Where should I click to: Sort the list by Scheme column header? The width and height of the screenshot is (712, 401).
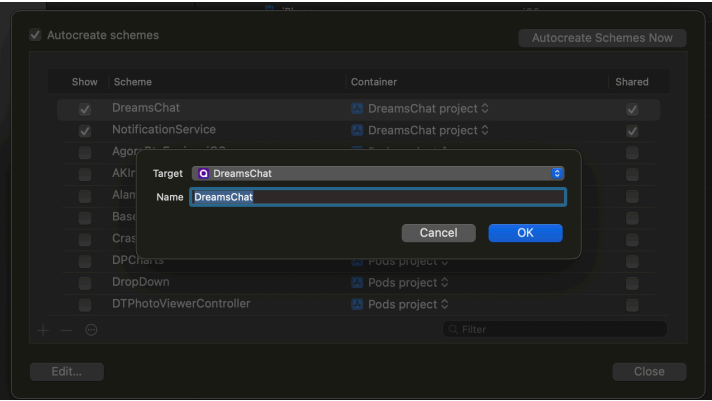pos(133,82)
